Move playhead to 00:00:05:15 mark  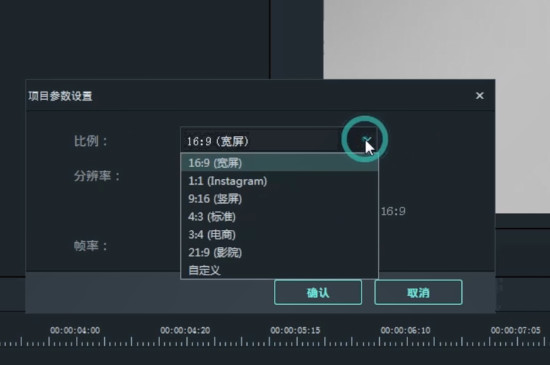[295, 330]
